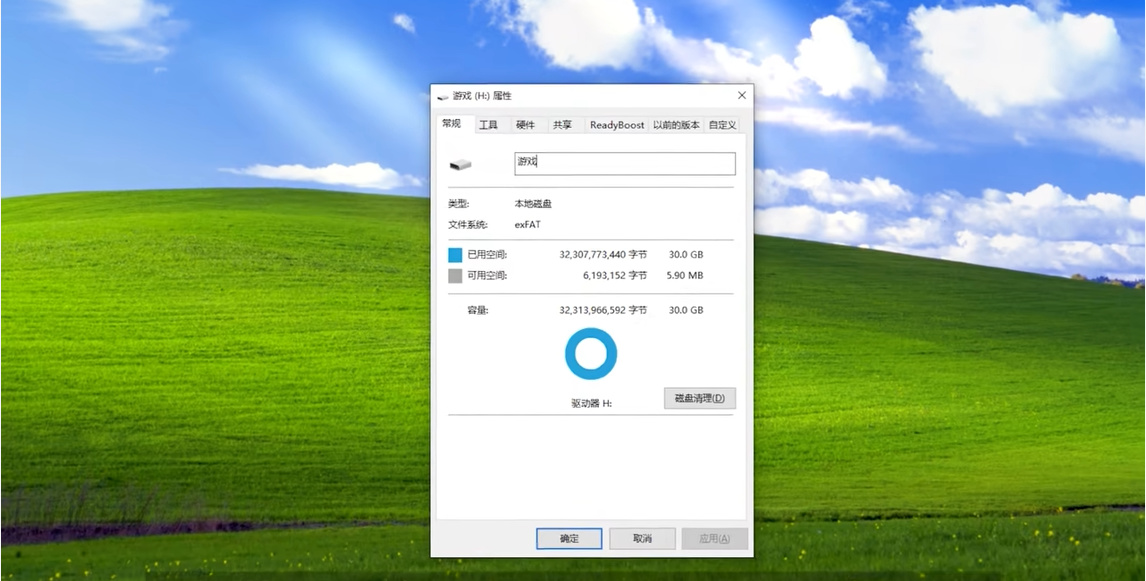Click the 类型 label
Image resolution: width=1146 pixels, height=581 pixels.
click(459, 204)
